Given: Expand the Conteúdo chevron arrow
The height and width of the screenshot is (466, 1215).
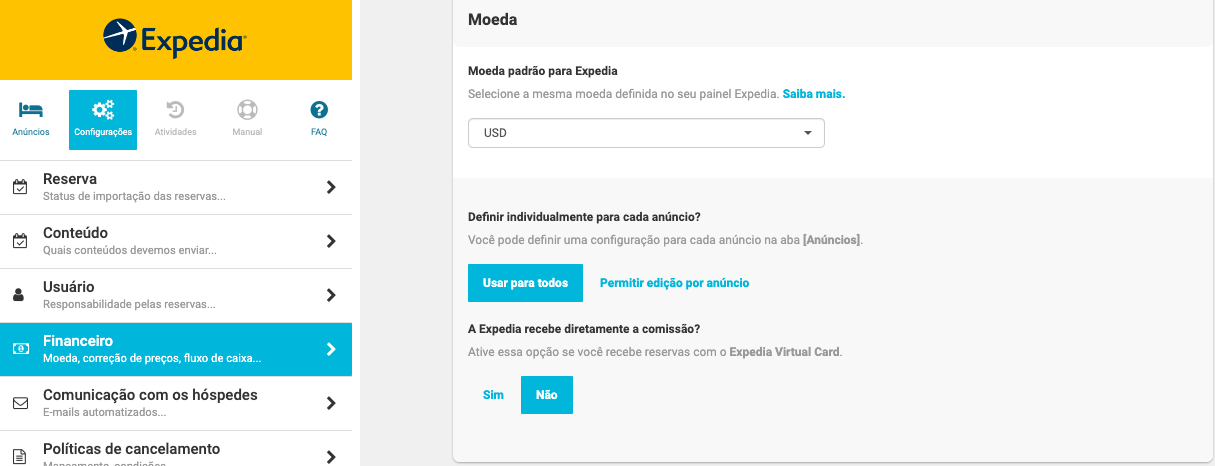Looking at the screenshot, I should coord(331,241).
